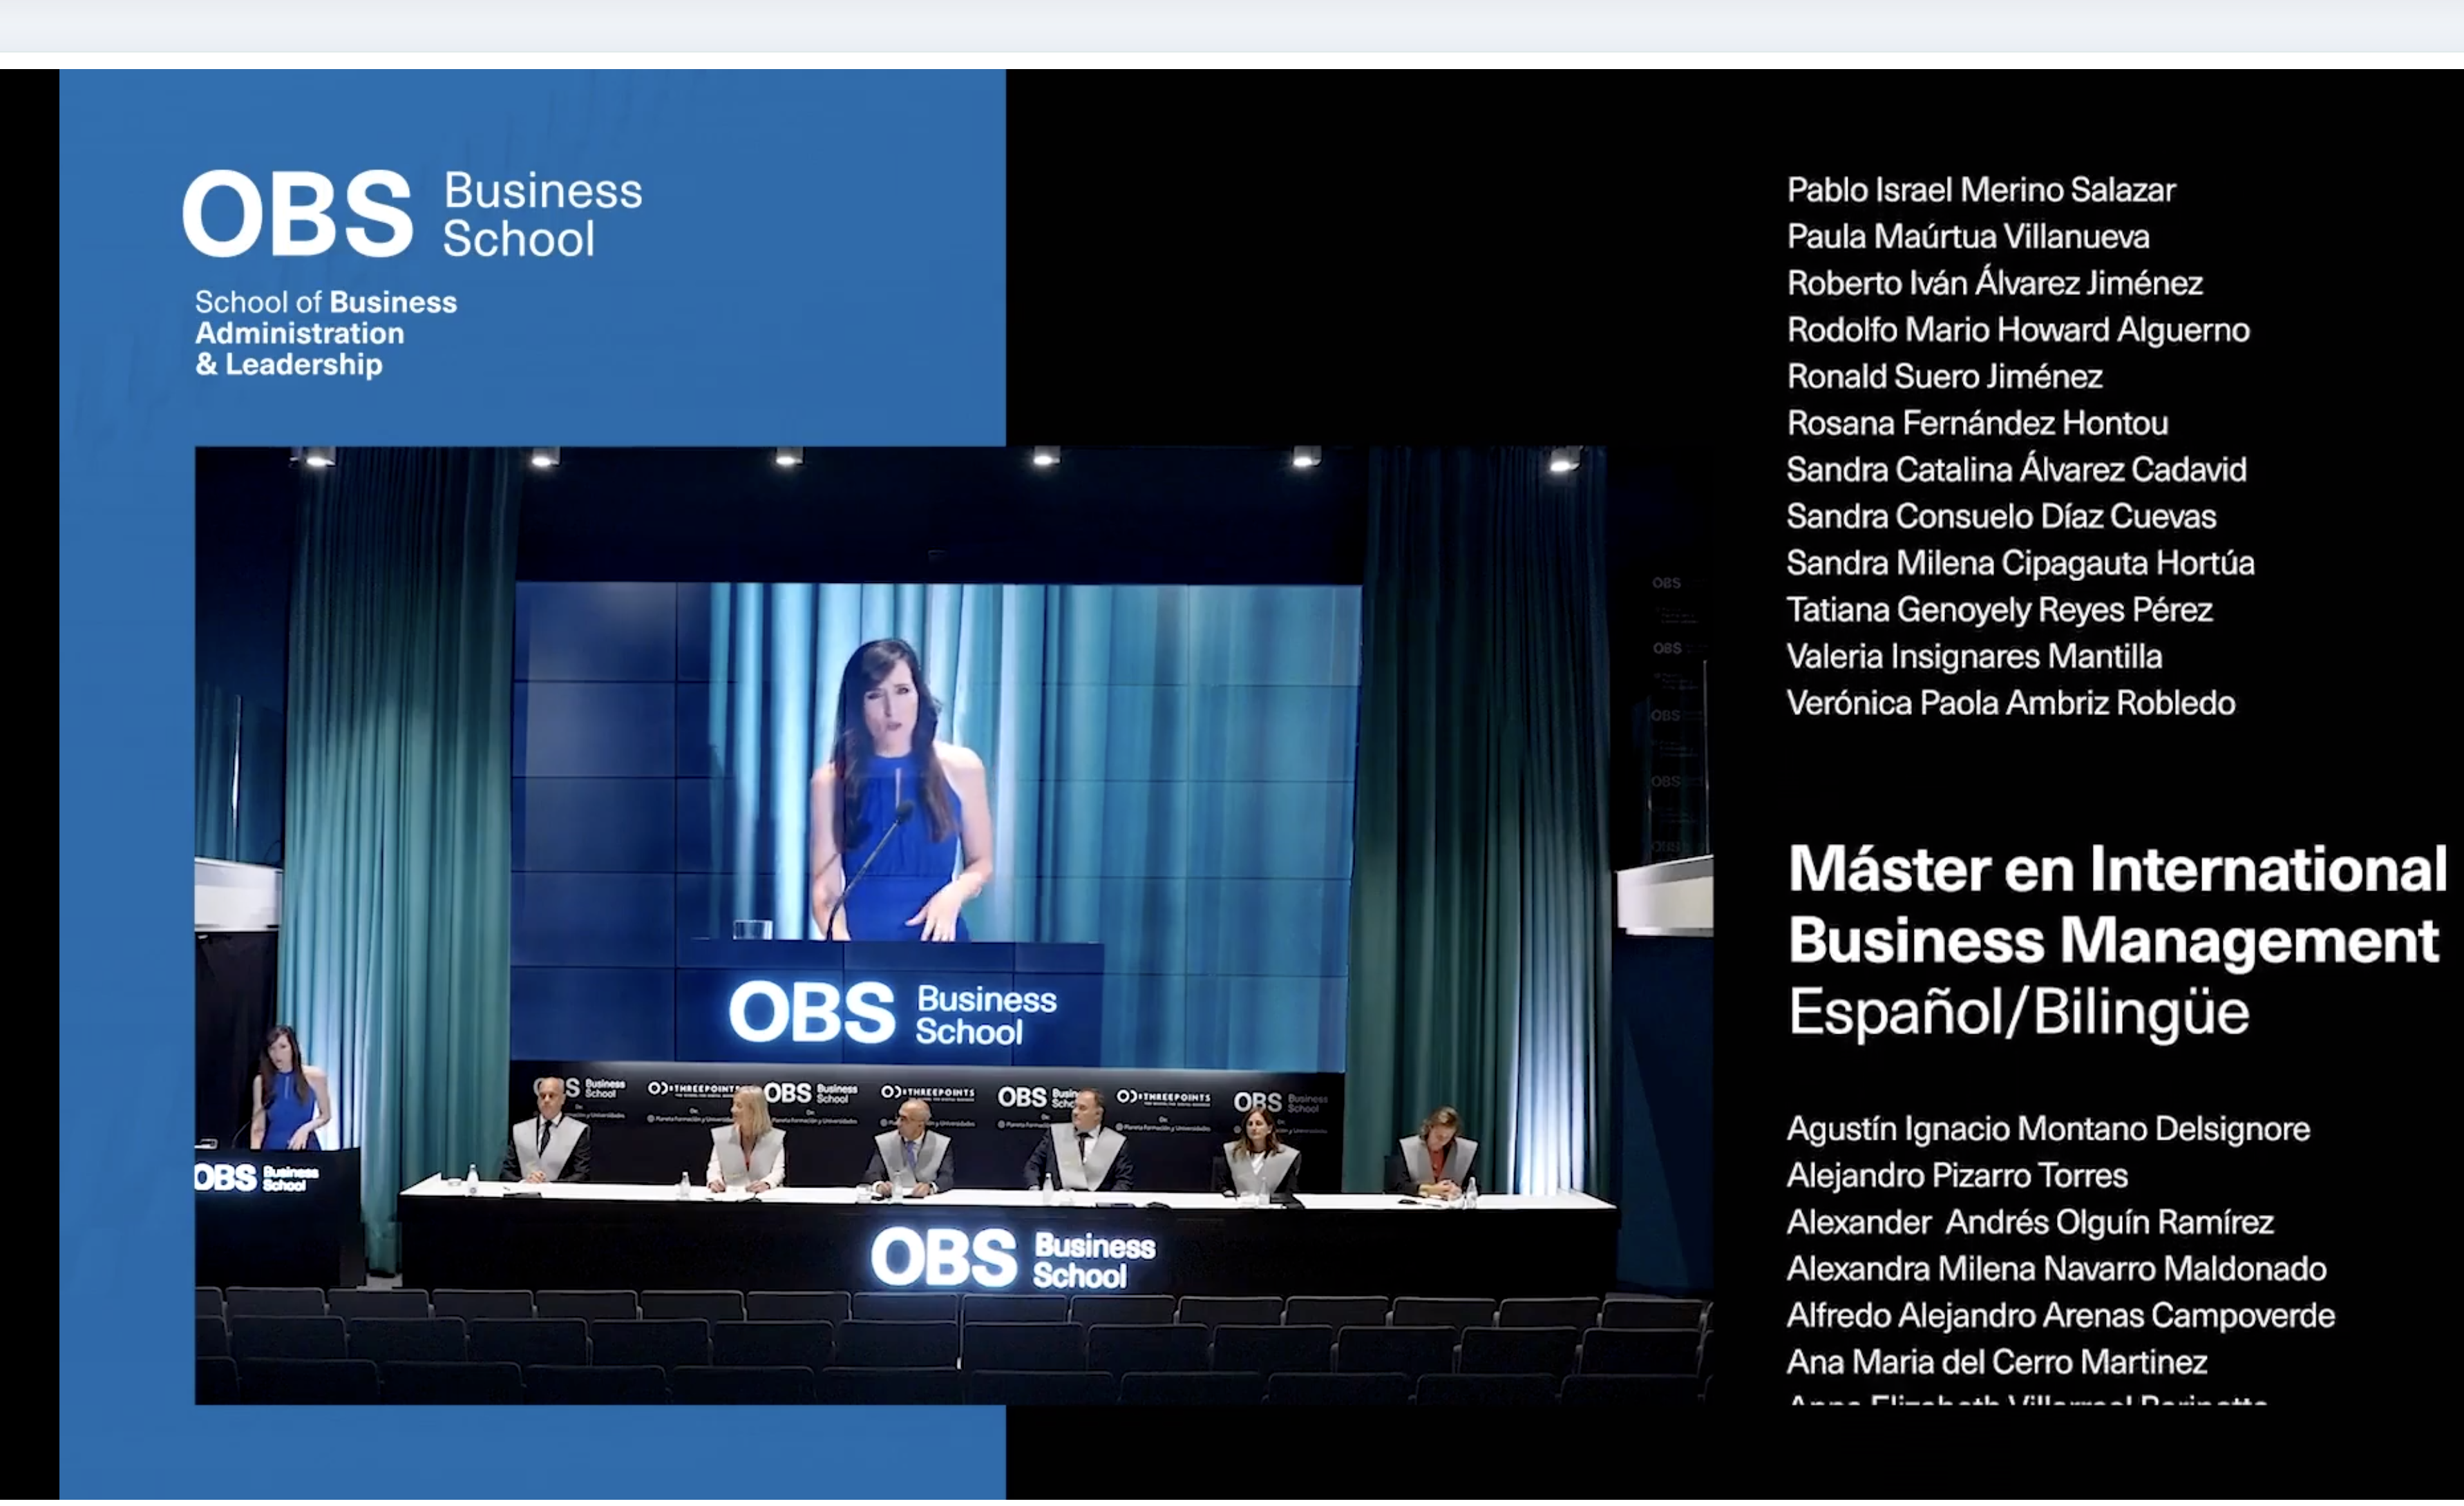Viewport: 2464px width, 1506px height.
Task: Click the 'Máster en International Business Management' heading
Action: pos(2117,906)
